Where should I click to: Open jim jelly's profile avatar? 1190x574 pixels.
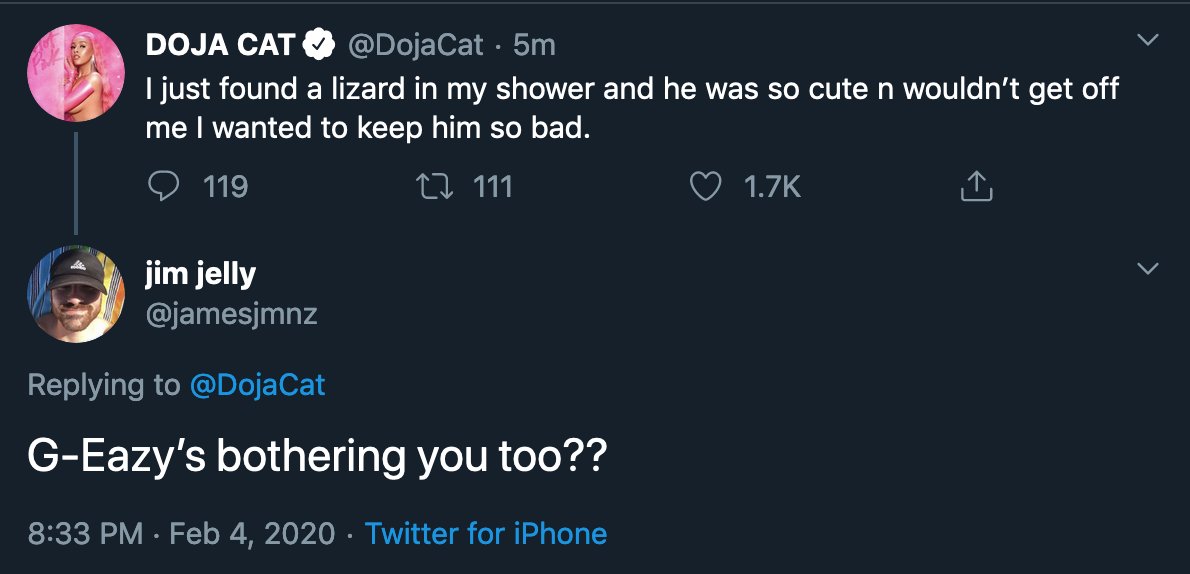(75, 294)
